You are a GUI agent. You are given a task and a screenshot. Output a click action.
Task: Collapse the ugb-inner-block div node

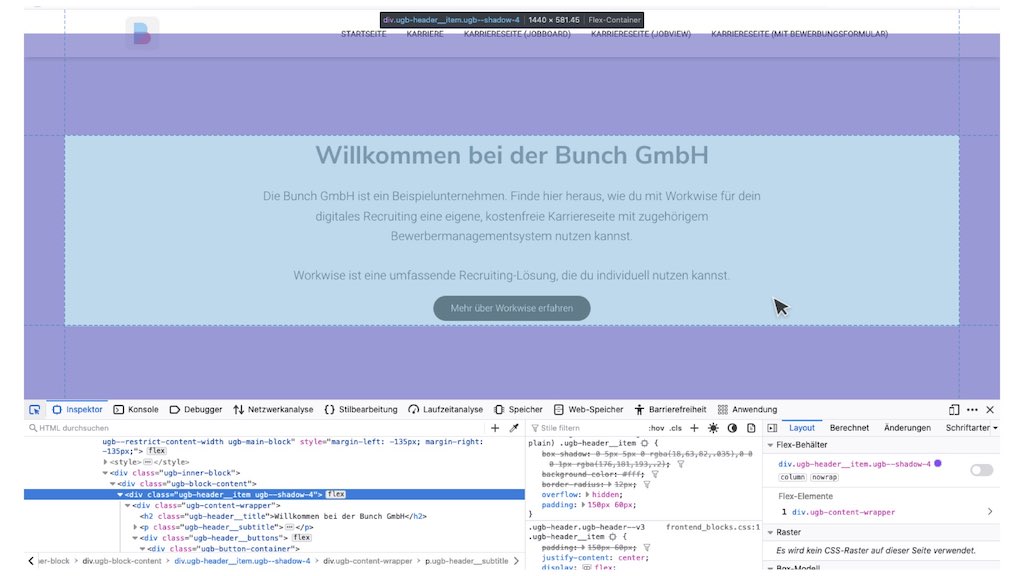pyautogui.click(x=105, y=473)
